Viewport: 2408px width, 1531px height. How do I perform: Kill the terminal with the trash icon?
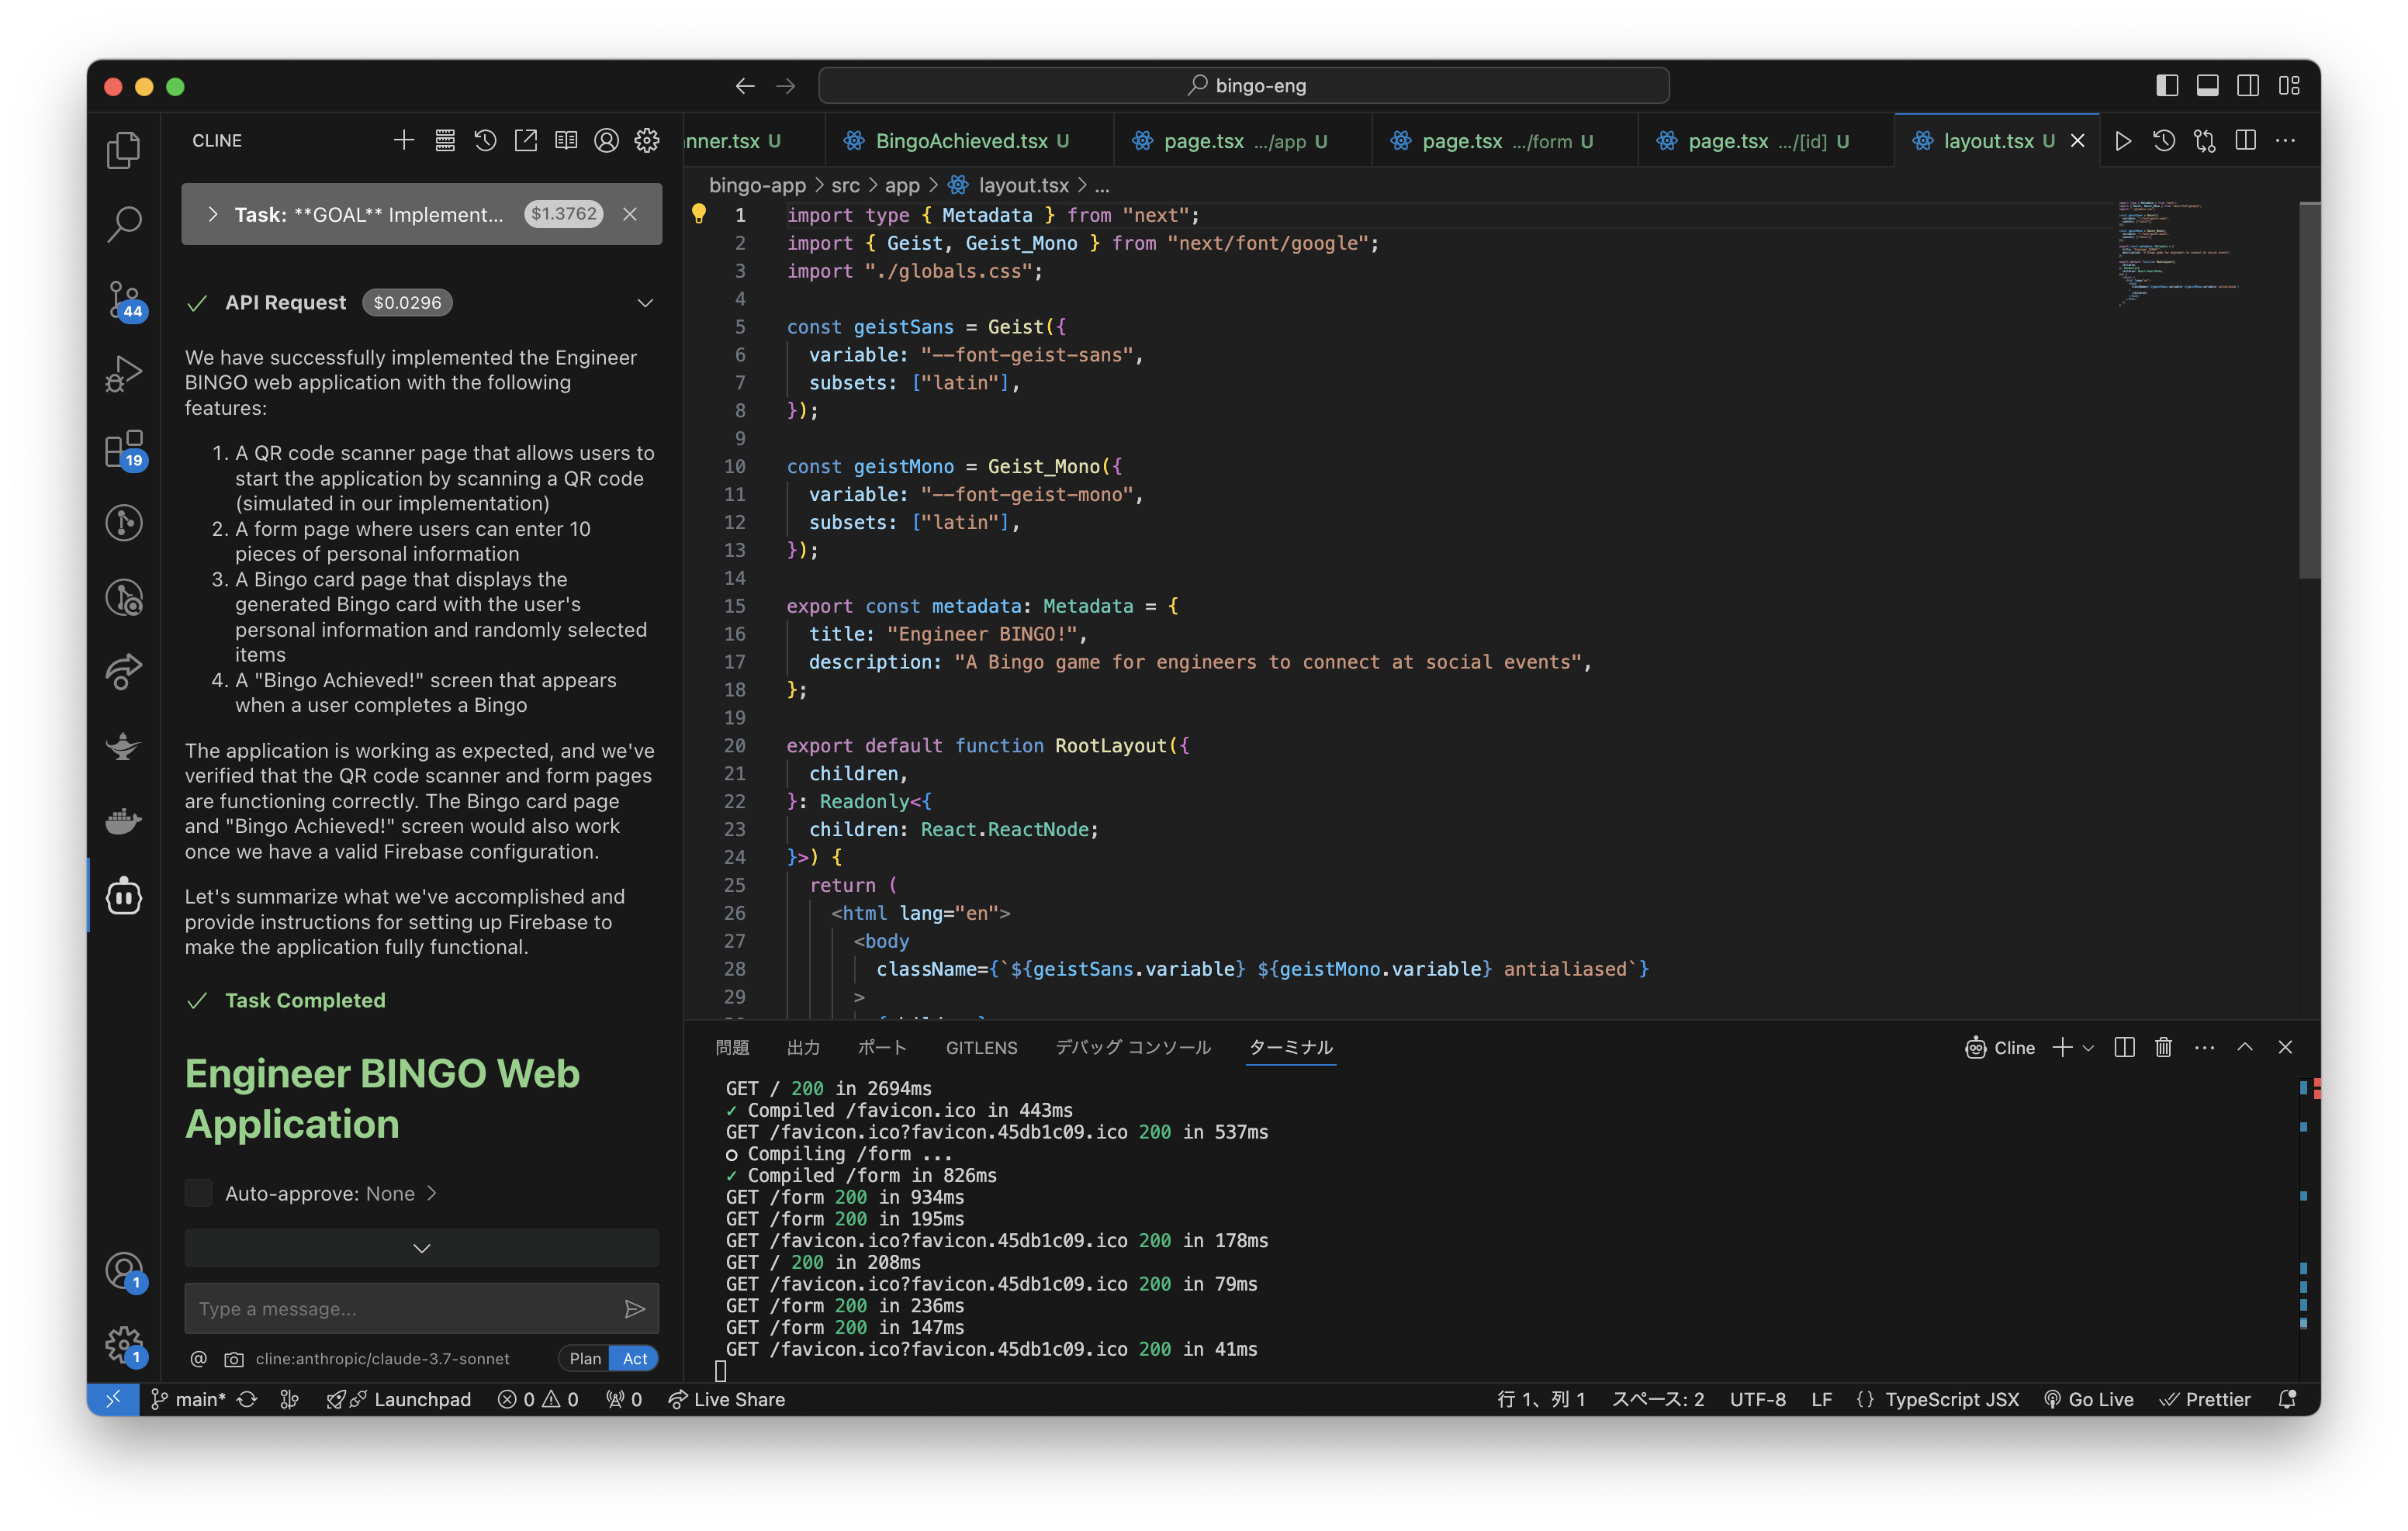(2163, 1047)
